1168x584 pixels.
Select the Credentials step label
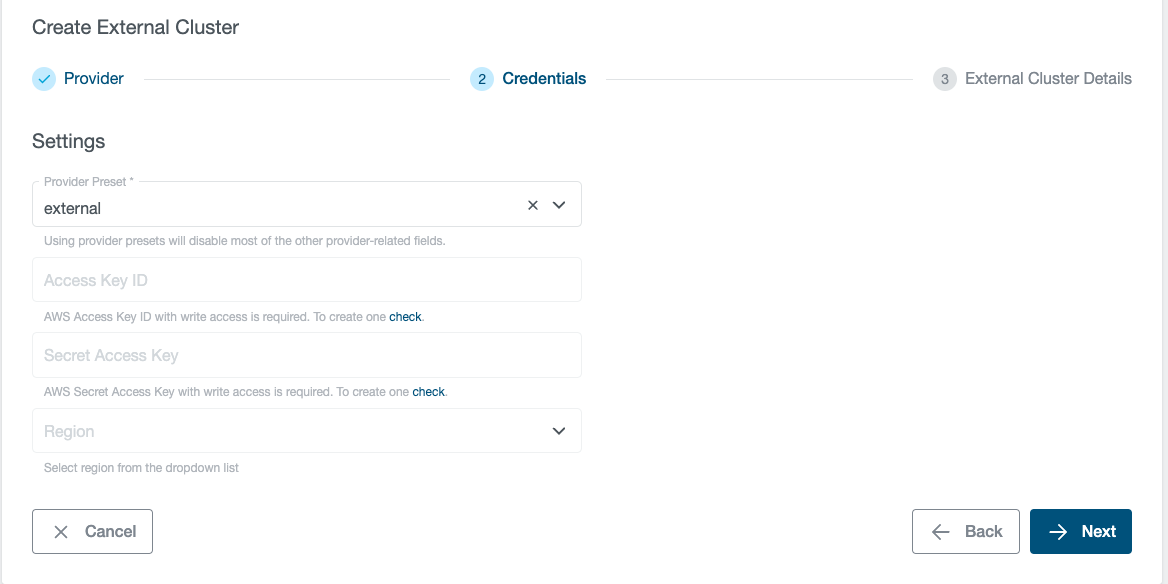click(544, 79)
